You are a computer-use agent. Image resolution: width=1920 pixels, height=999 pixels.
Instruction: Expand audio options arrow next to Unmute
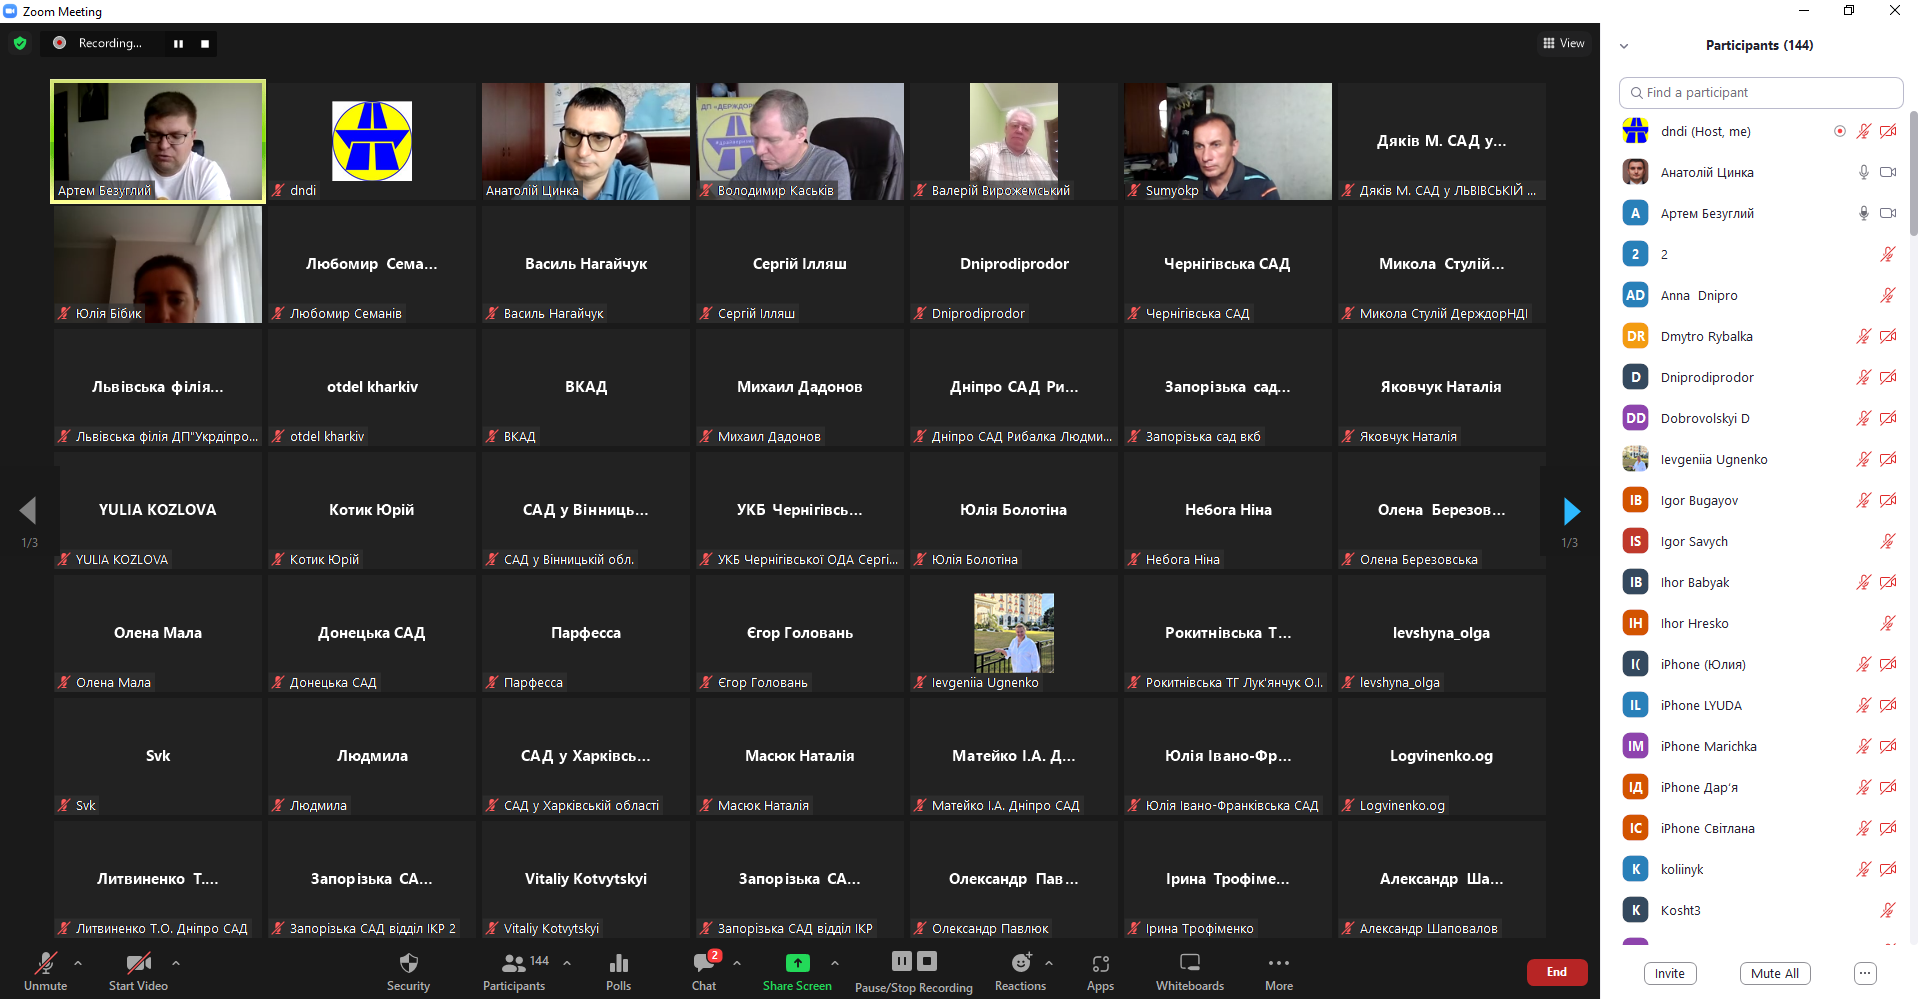(x=78, y=963)
